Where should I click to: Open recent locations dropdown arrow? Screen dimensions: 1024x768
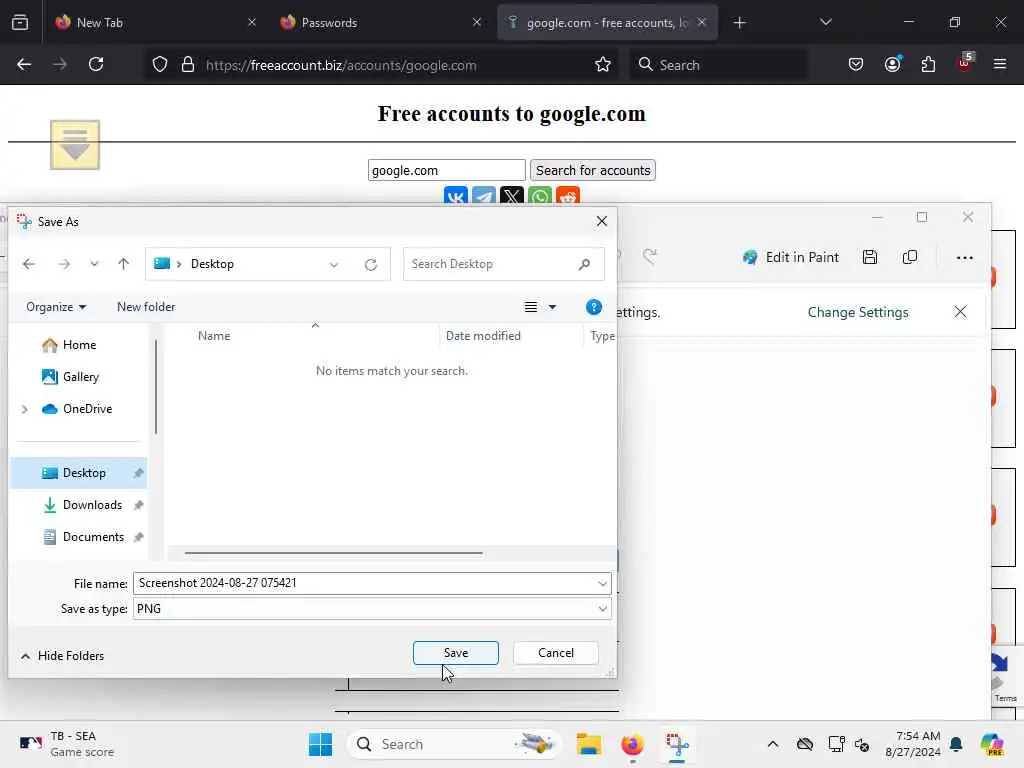[x=95, y=264]
